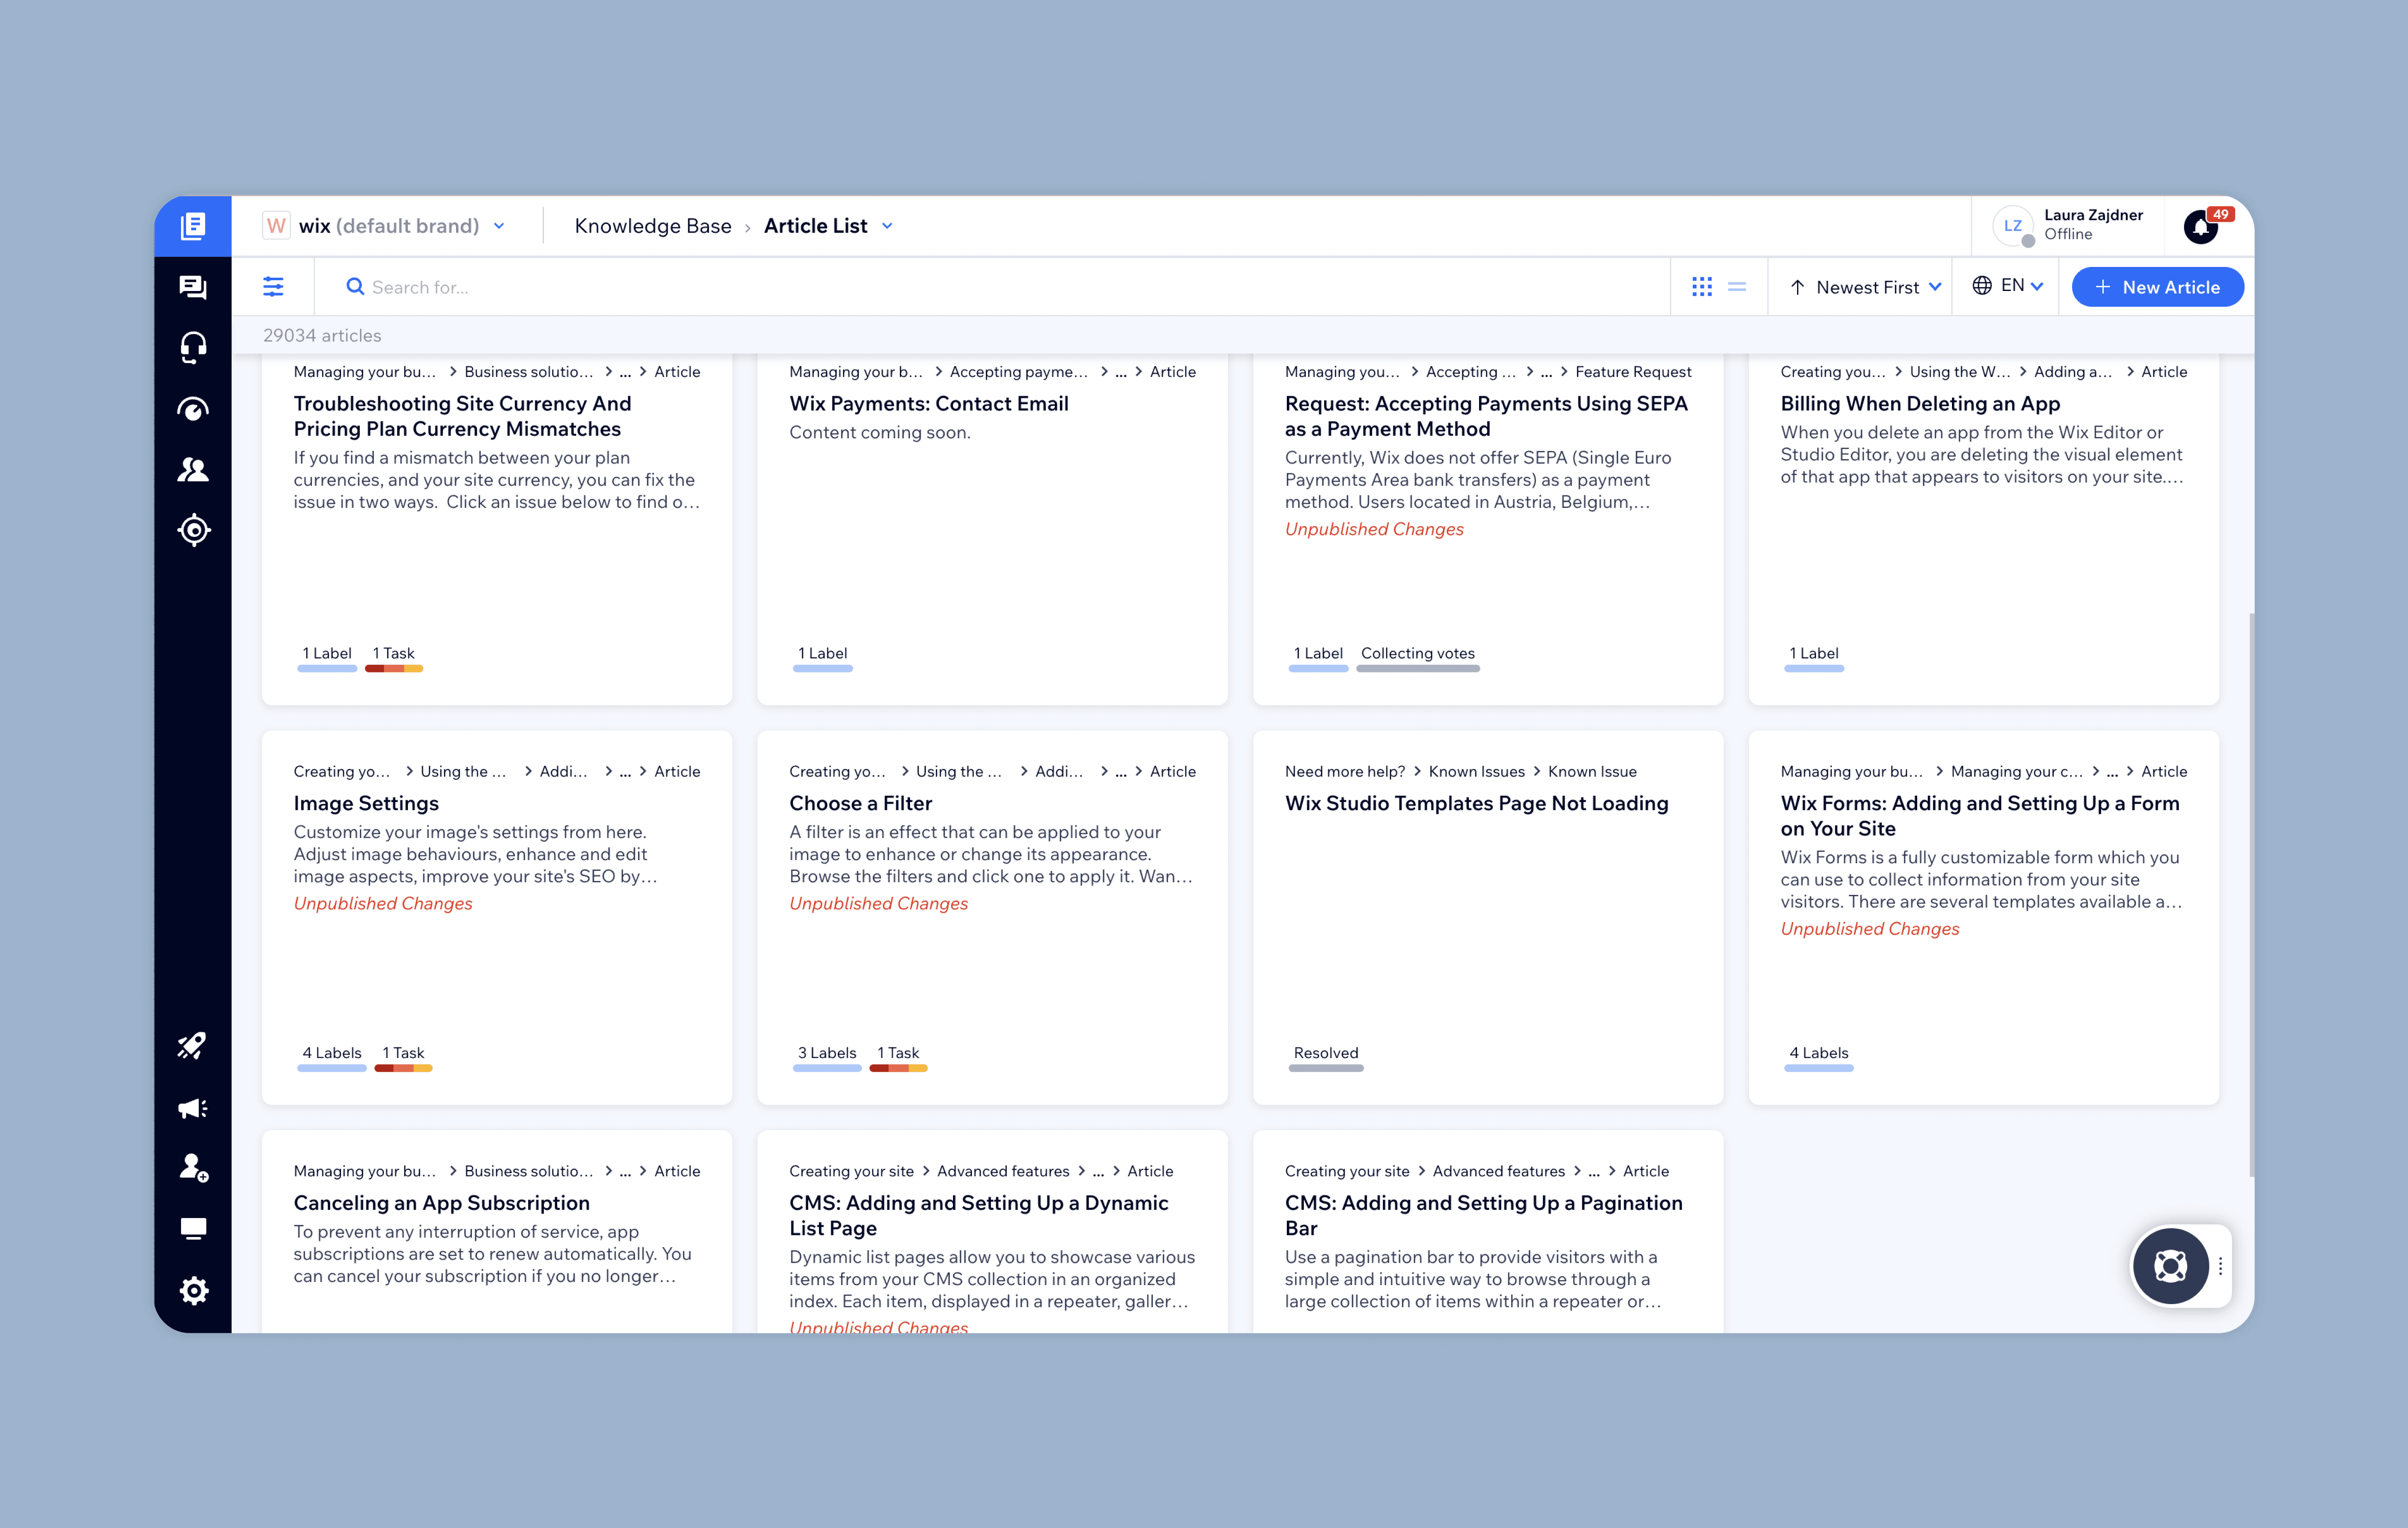Click the megaphone announcements icon

pyautogui.click(x=193, y=1107)
